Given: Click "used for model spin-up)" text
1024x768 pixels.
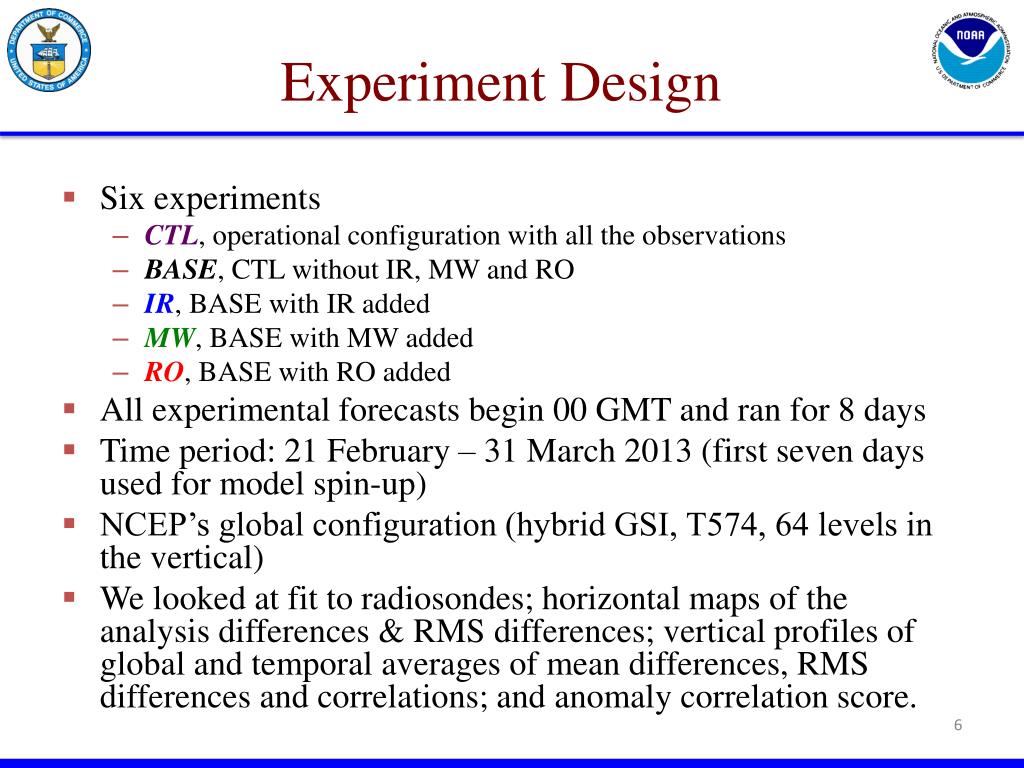Looking at the screenshot, I should [263, 484].
